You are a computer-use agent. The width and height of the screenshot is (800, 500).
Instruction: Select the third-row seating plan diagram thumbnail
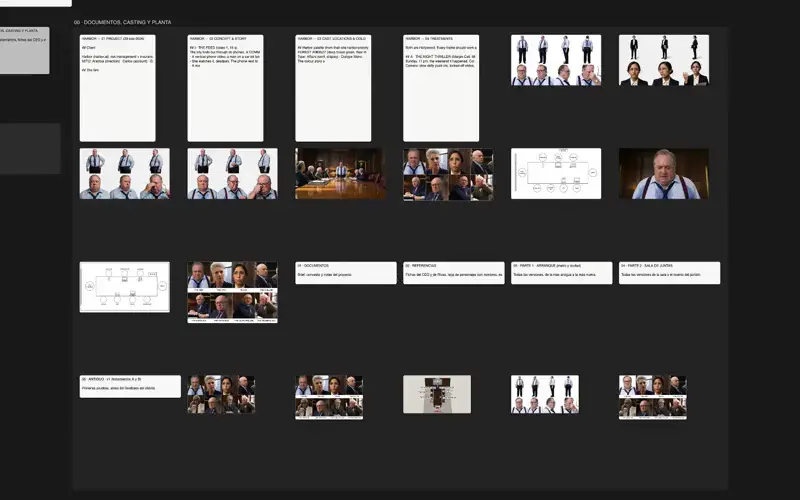(x=125, y=287)
